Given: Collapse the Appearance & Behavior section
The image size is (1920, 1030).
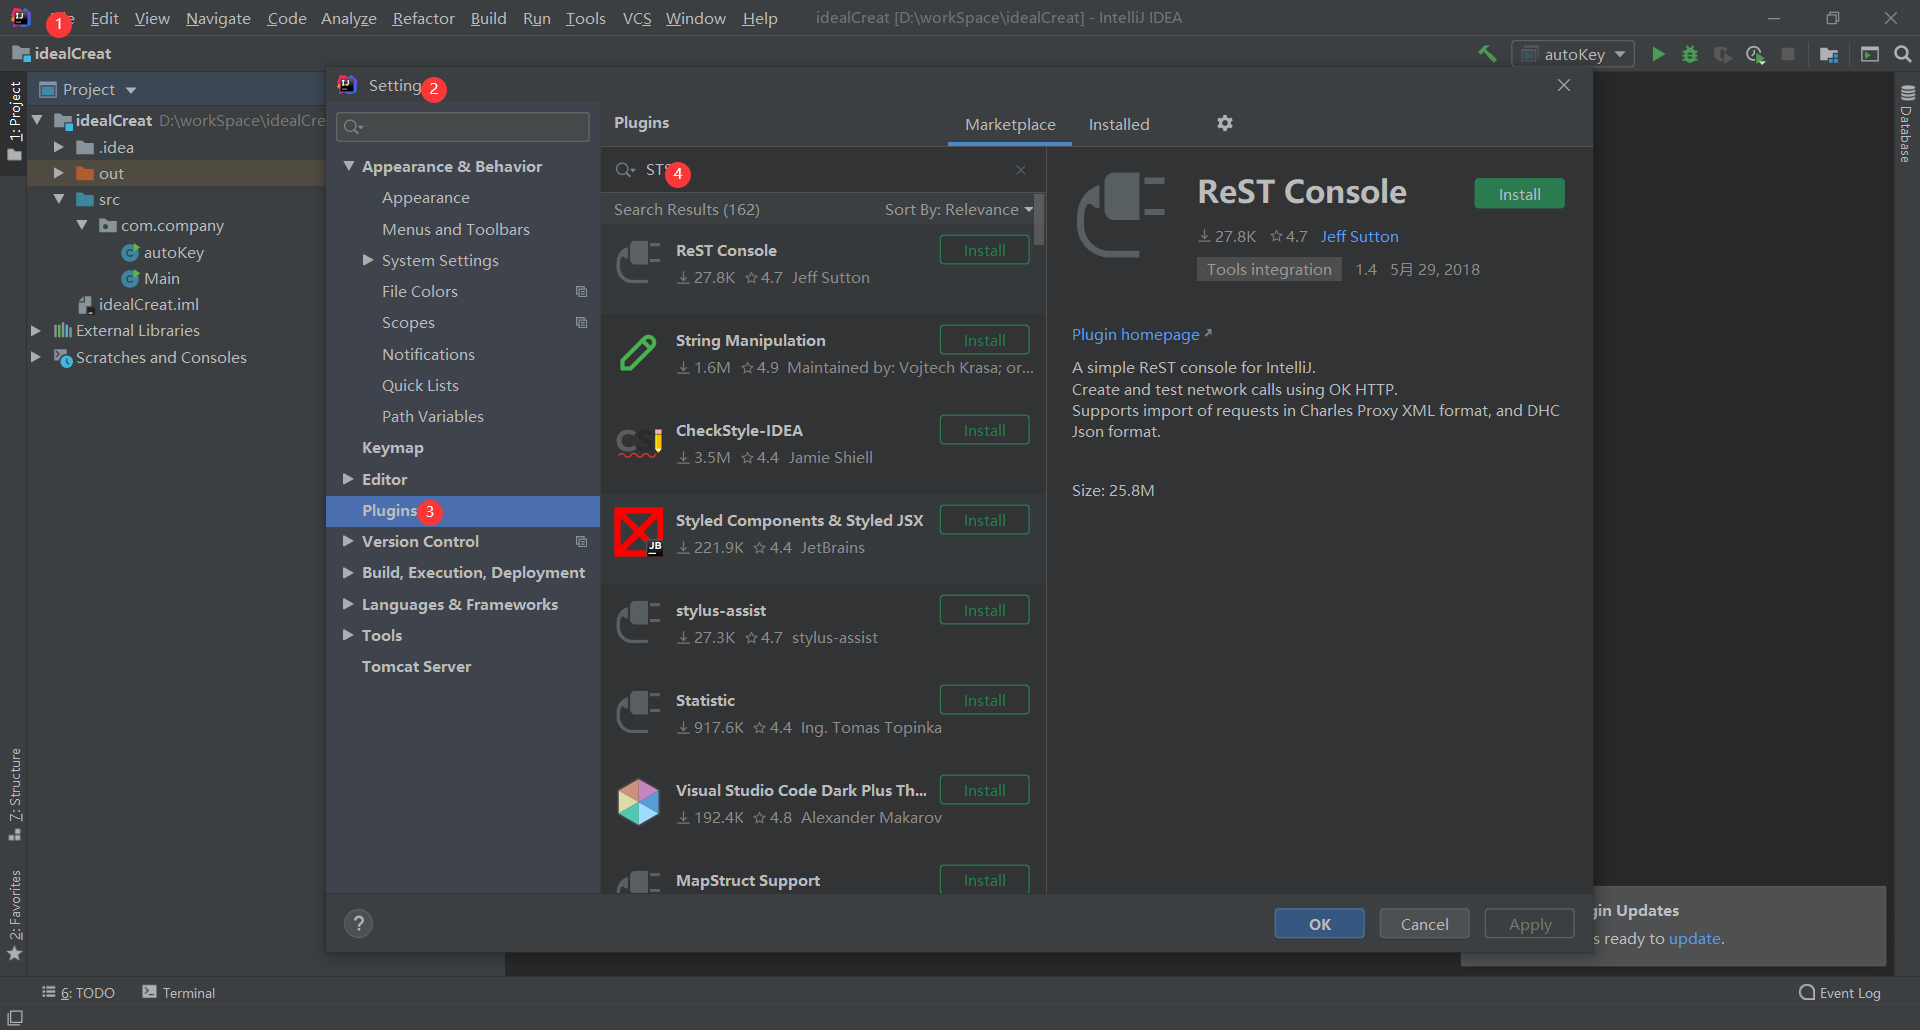Looking at the screenshot, I should 349,166.
